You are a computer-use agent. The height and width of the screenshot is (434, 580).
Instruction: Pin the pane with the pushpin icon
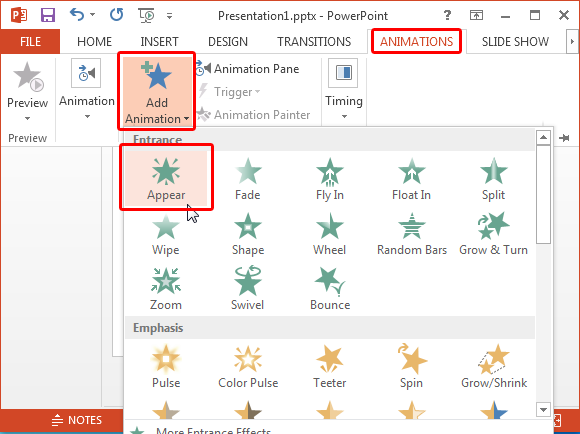coord(564,138)
